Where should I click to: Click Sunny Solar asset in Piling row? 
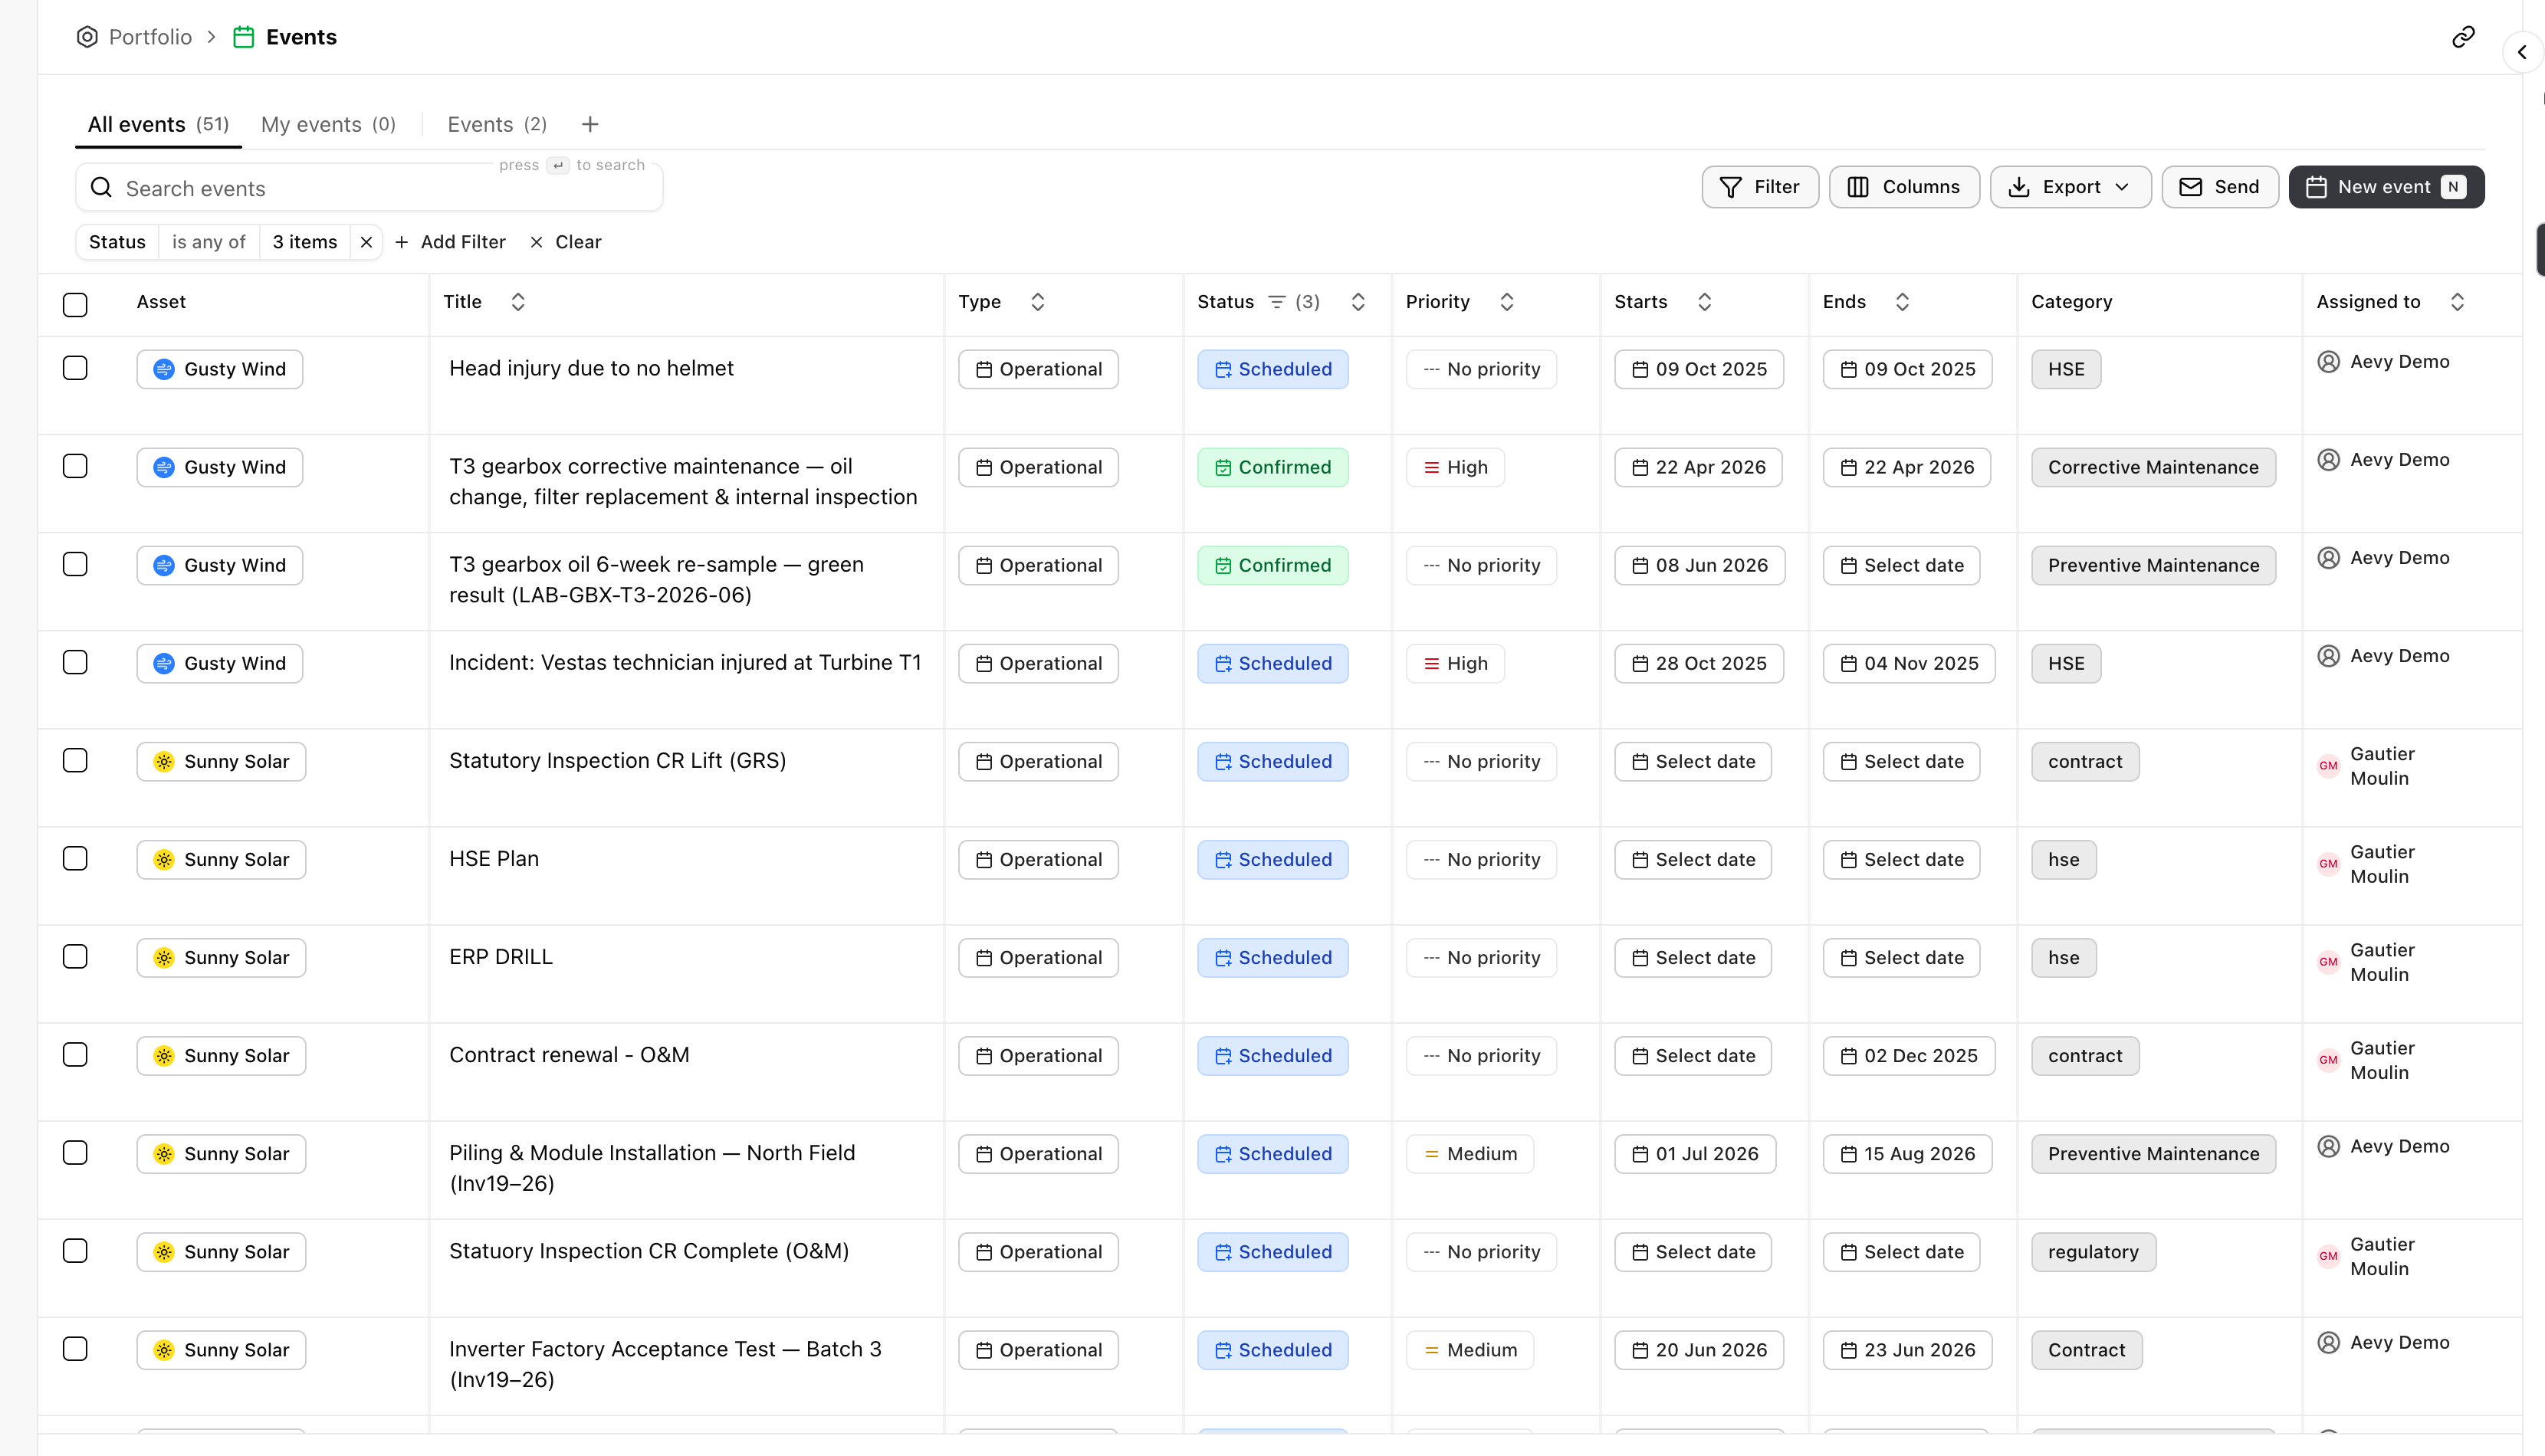221,1154
